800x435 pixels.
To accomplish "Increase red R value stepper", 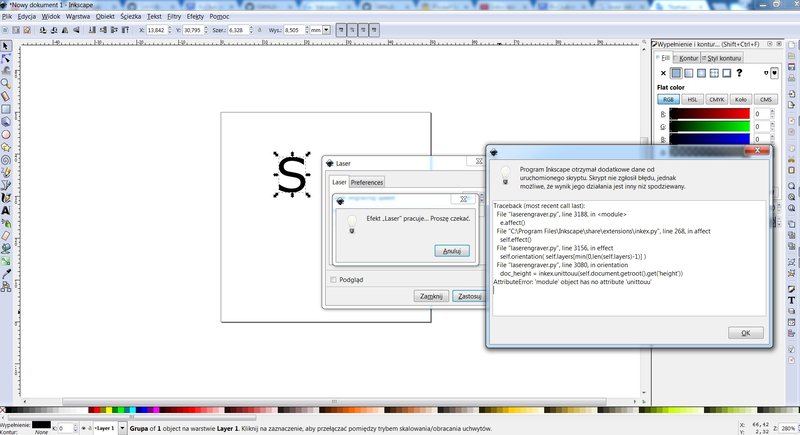I will click(x=772, y=112).
